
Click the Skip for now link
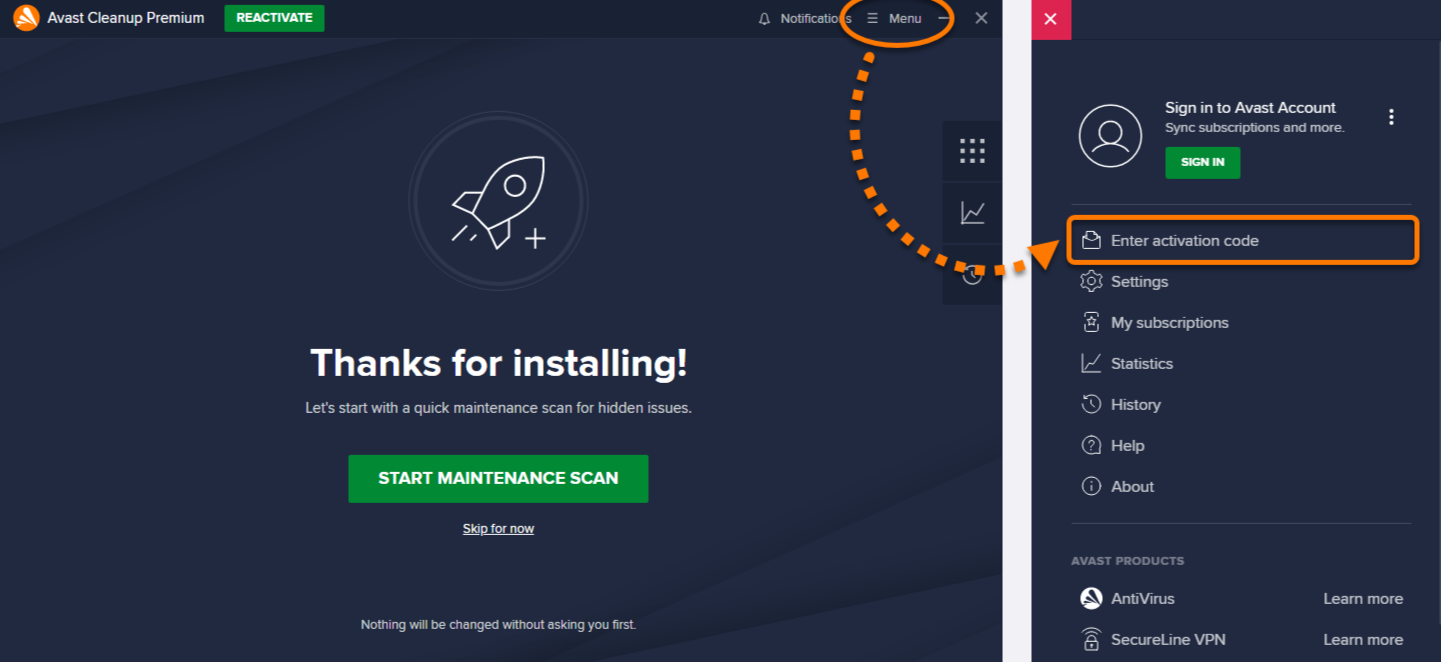pyautogui.click(x=498, y=529)
